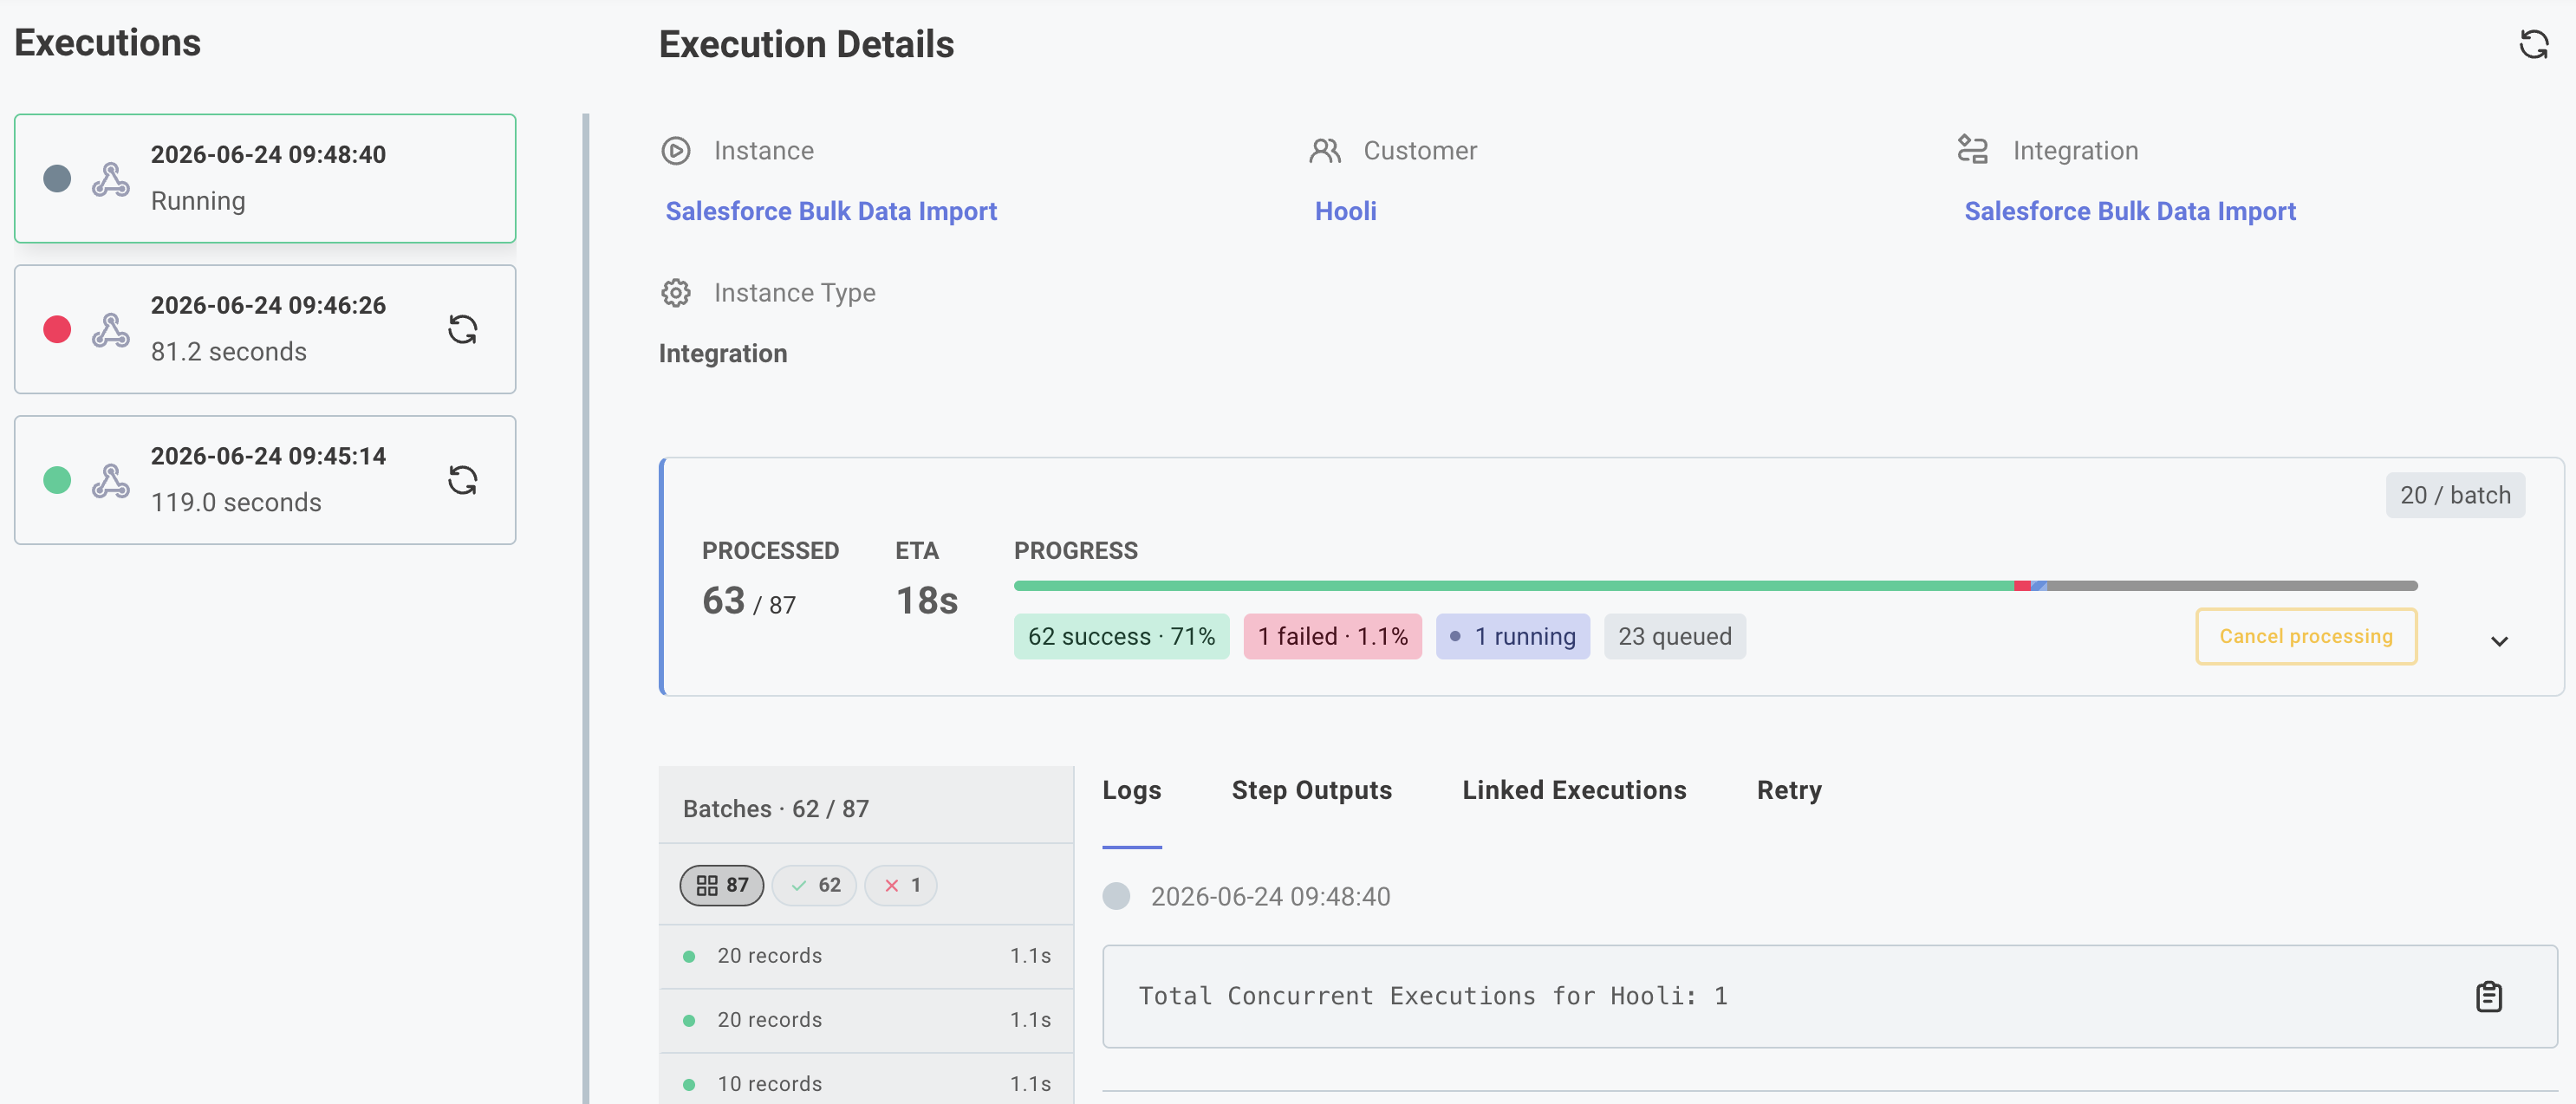Select the 09:48:40 Running execution card
The width and height of the screenshot is (2576, 1104).
point(265,178)
